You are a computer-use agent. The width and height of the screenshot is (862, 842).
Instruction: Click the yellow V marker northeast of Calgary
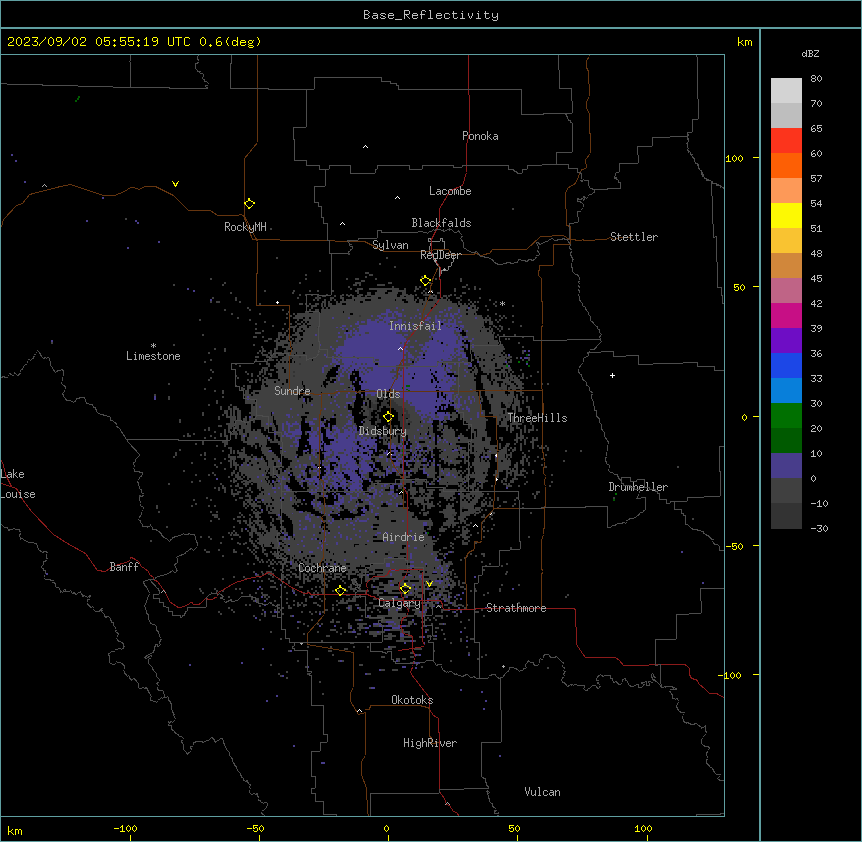click(x=429, y=584)
